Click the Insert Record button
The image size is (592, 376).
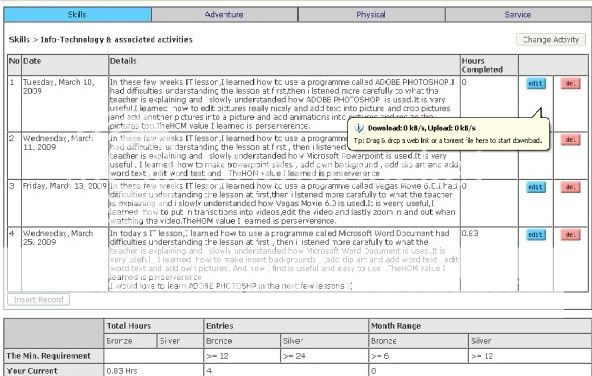pos(39,300)
